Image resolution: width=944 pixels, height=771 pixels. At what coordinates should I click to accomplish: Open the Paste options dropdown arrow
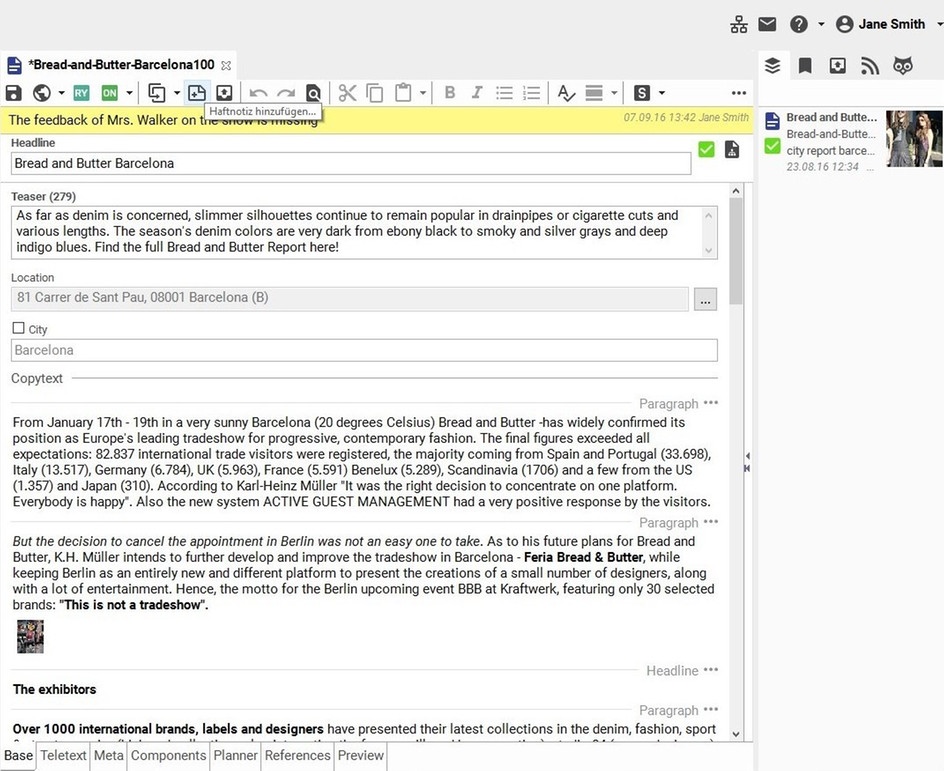(423, 93)
